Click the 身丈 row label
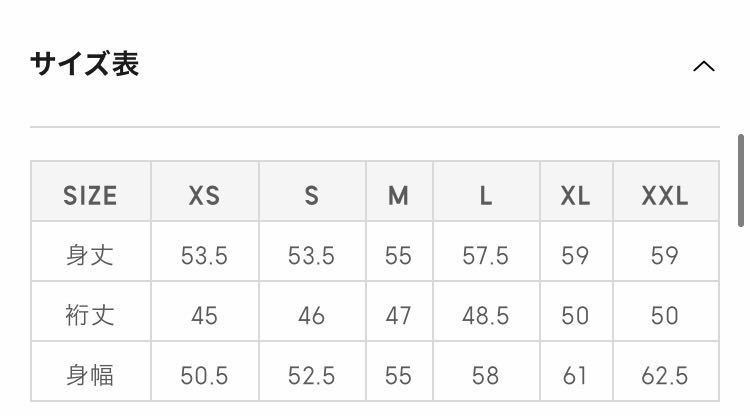 (90, 255)
